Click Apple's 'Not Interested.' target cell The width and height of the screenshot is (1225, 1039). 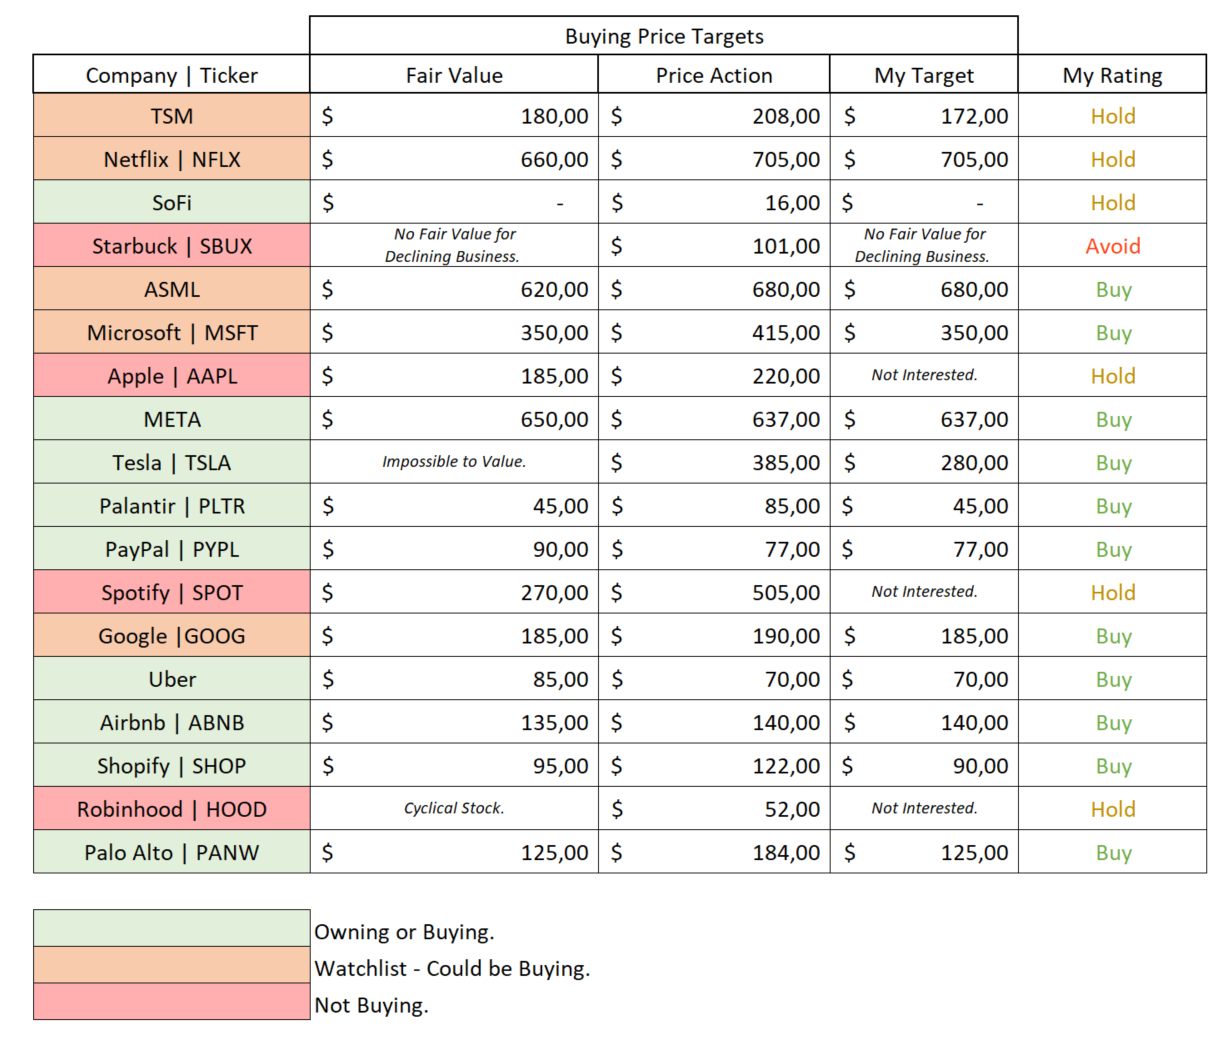(x=924, y=376)
